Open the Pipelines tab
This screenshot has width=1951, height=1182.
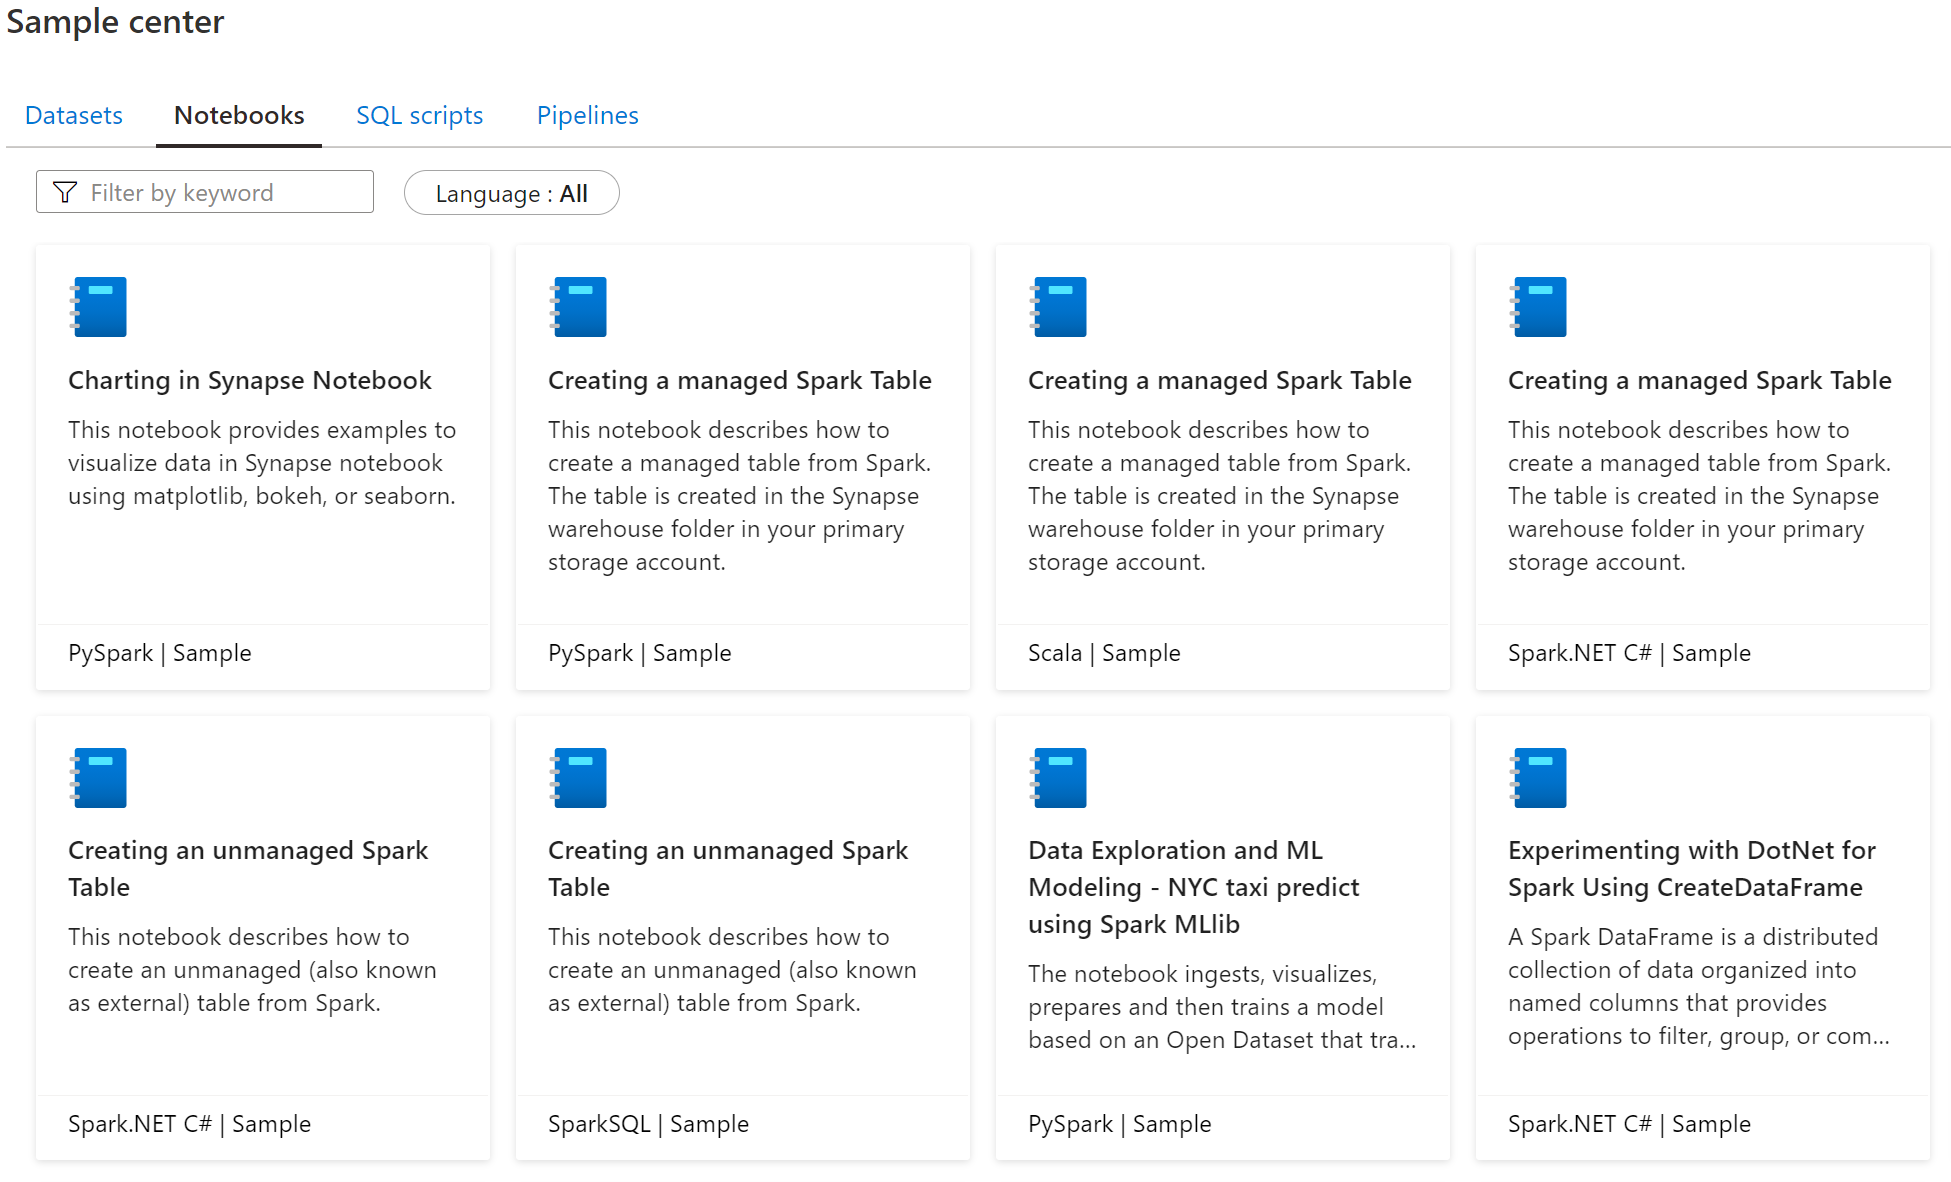click(x=587, y=116)
